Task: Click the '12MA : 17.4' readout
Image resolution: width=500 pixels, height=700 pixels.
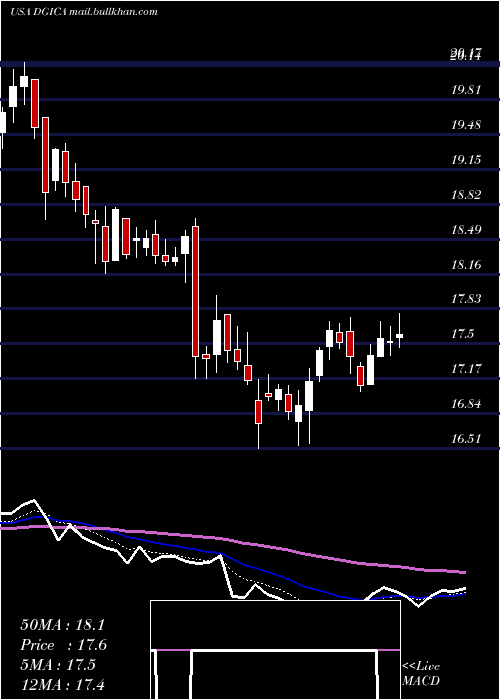Action: click(62, 684)
